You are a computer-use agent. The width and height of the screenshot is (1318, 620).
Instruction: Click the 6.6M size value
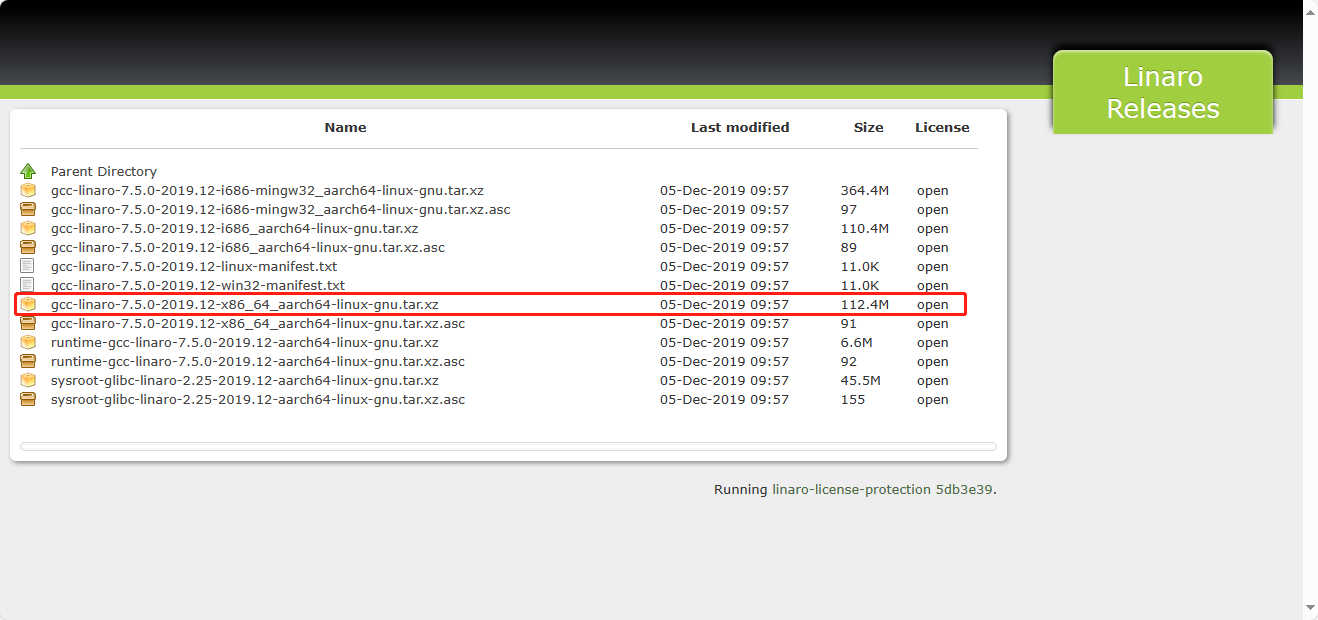click(x=857, y=342)
